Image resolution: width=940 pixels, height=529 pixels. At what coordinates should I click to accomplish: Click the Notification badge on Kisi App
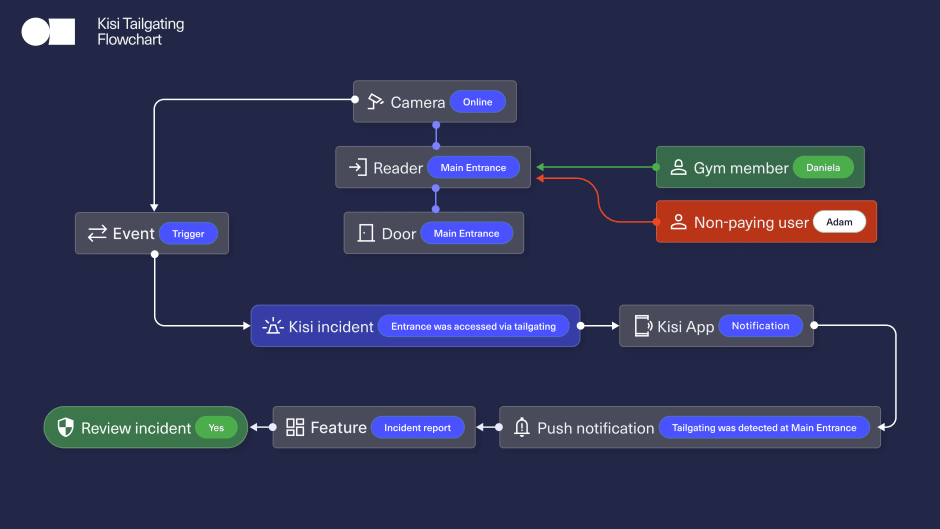[760, 326]
